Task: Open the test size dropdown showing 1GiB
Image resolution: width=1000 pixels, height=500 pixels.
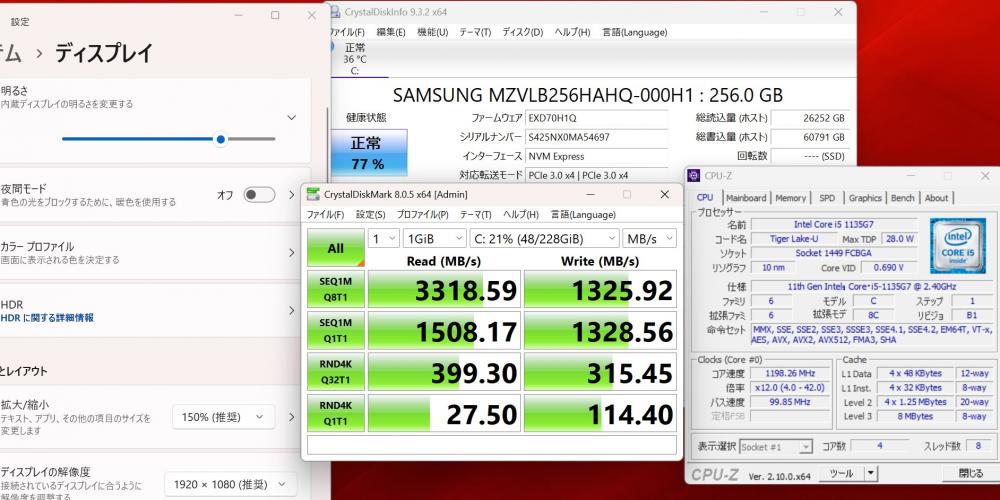Action: point(434,239)
